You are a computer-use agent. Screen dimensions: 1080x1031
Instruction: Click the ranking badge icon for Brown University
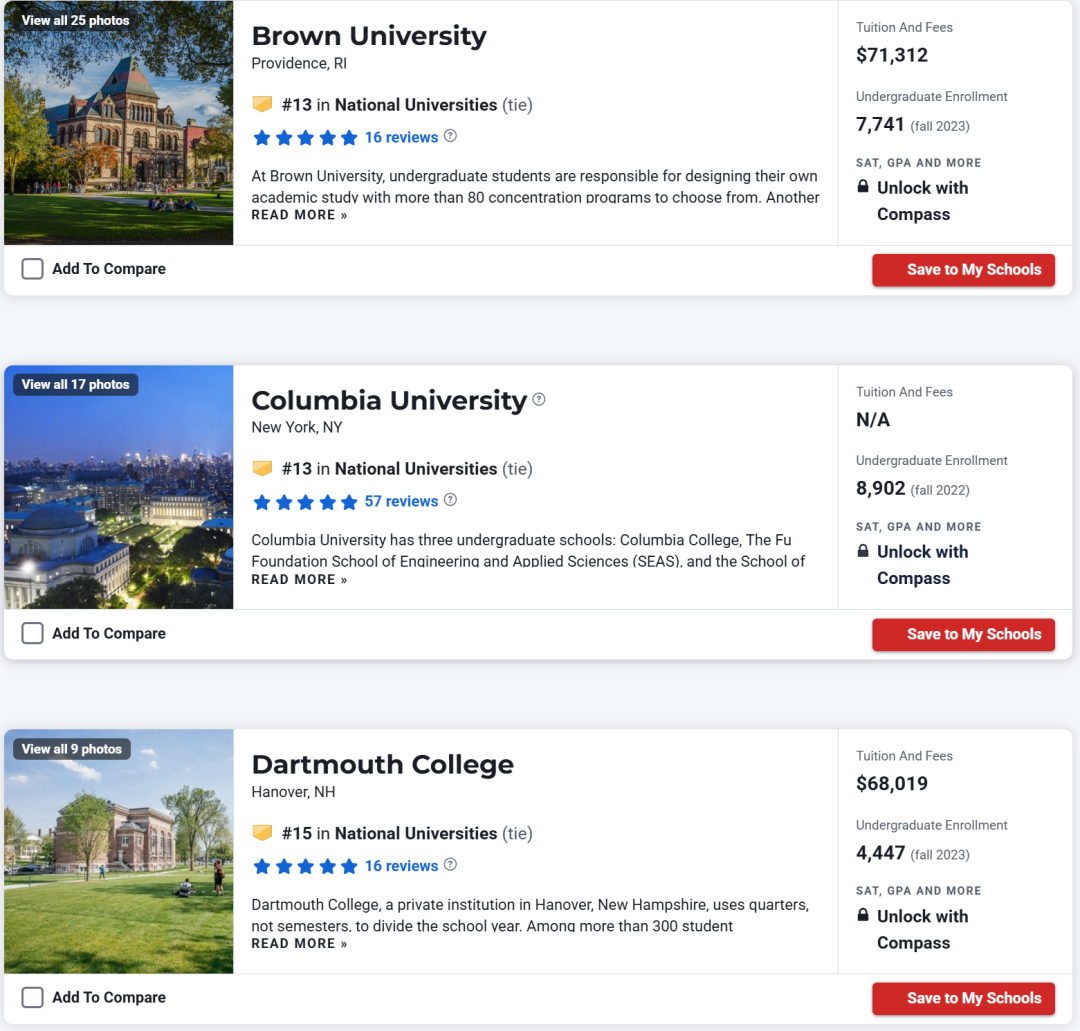pyautogui.click(x=262, y=104)
